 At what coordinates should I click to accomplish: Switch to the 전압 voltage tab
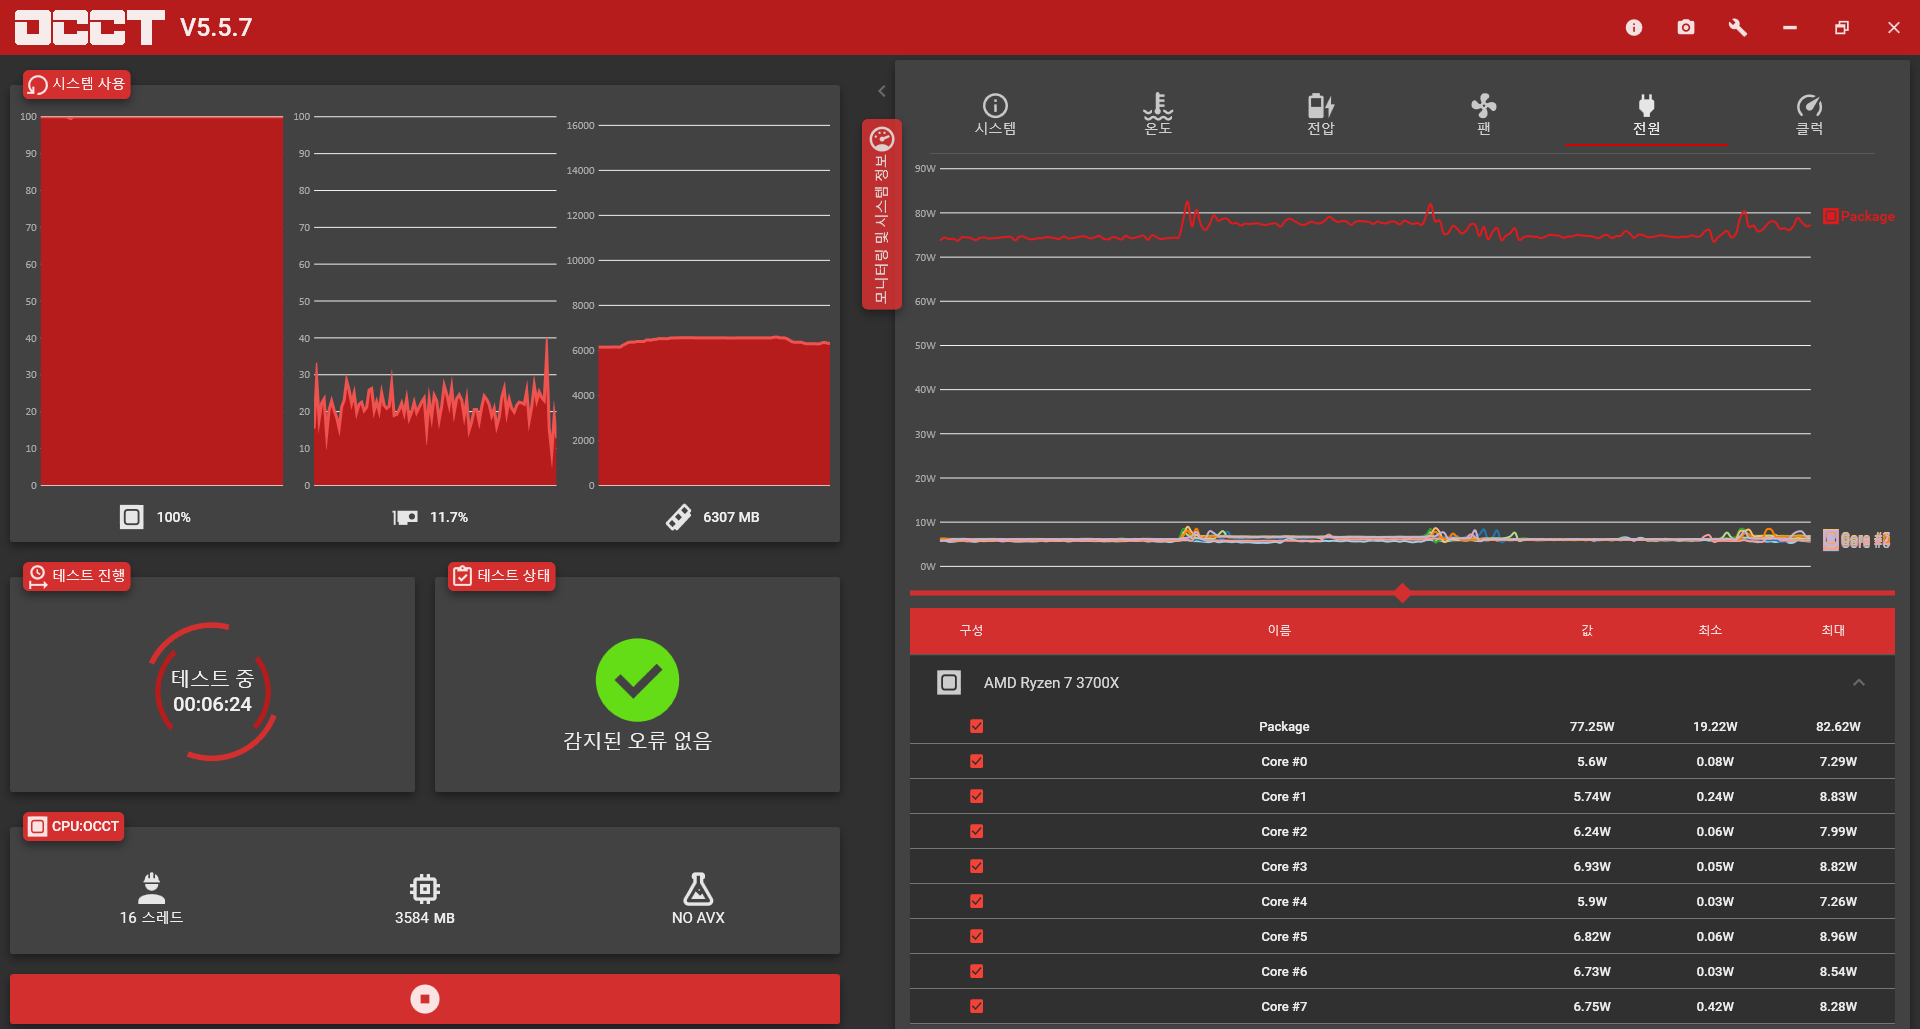1321,114
